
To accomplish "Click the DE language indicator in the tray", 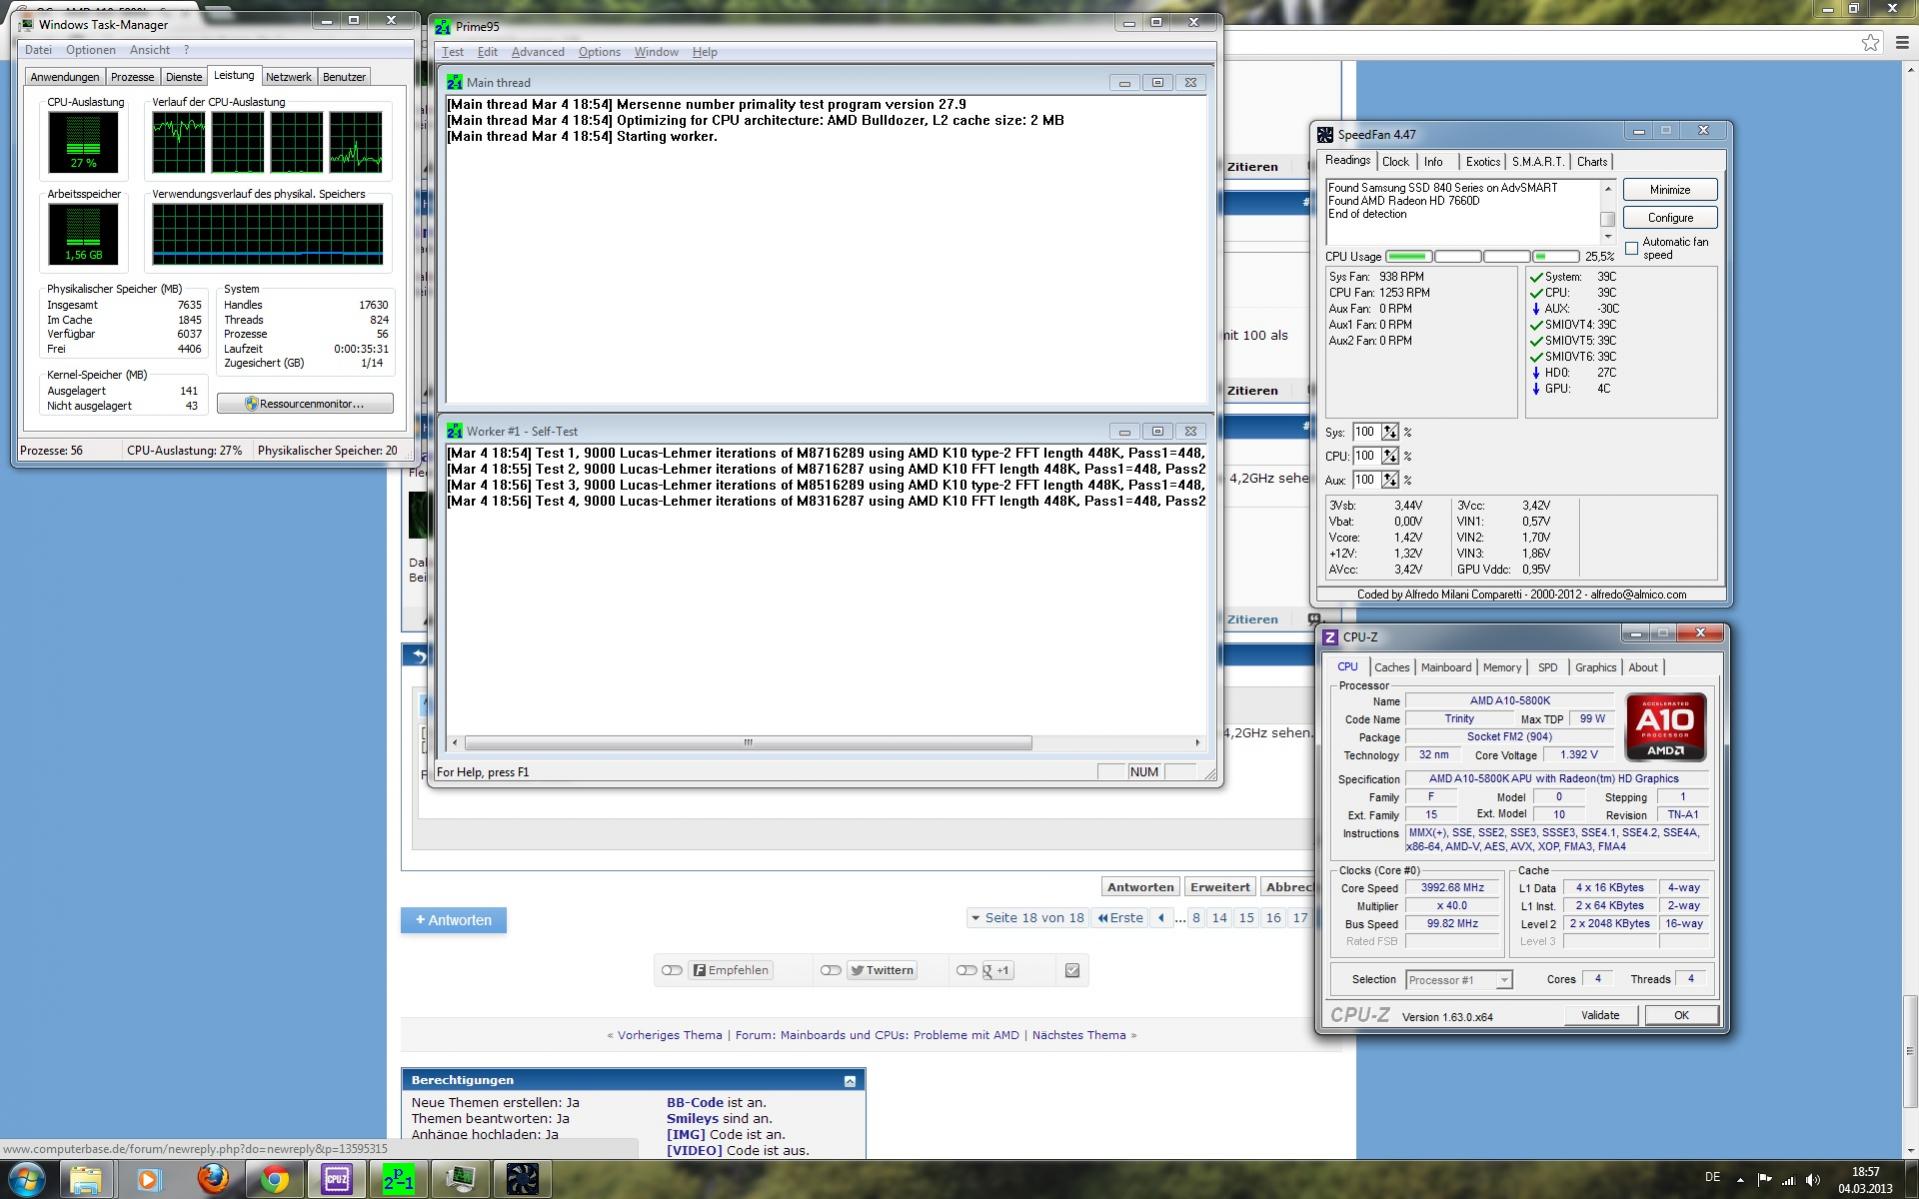I will (1712, 1178).
